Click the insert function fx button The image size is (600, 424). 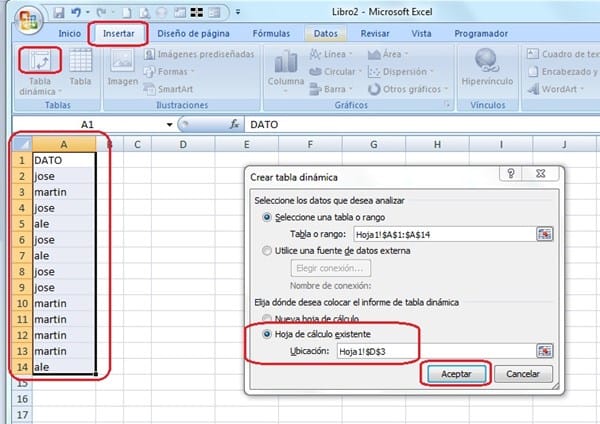[x=234, y=124]
